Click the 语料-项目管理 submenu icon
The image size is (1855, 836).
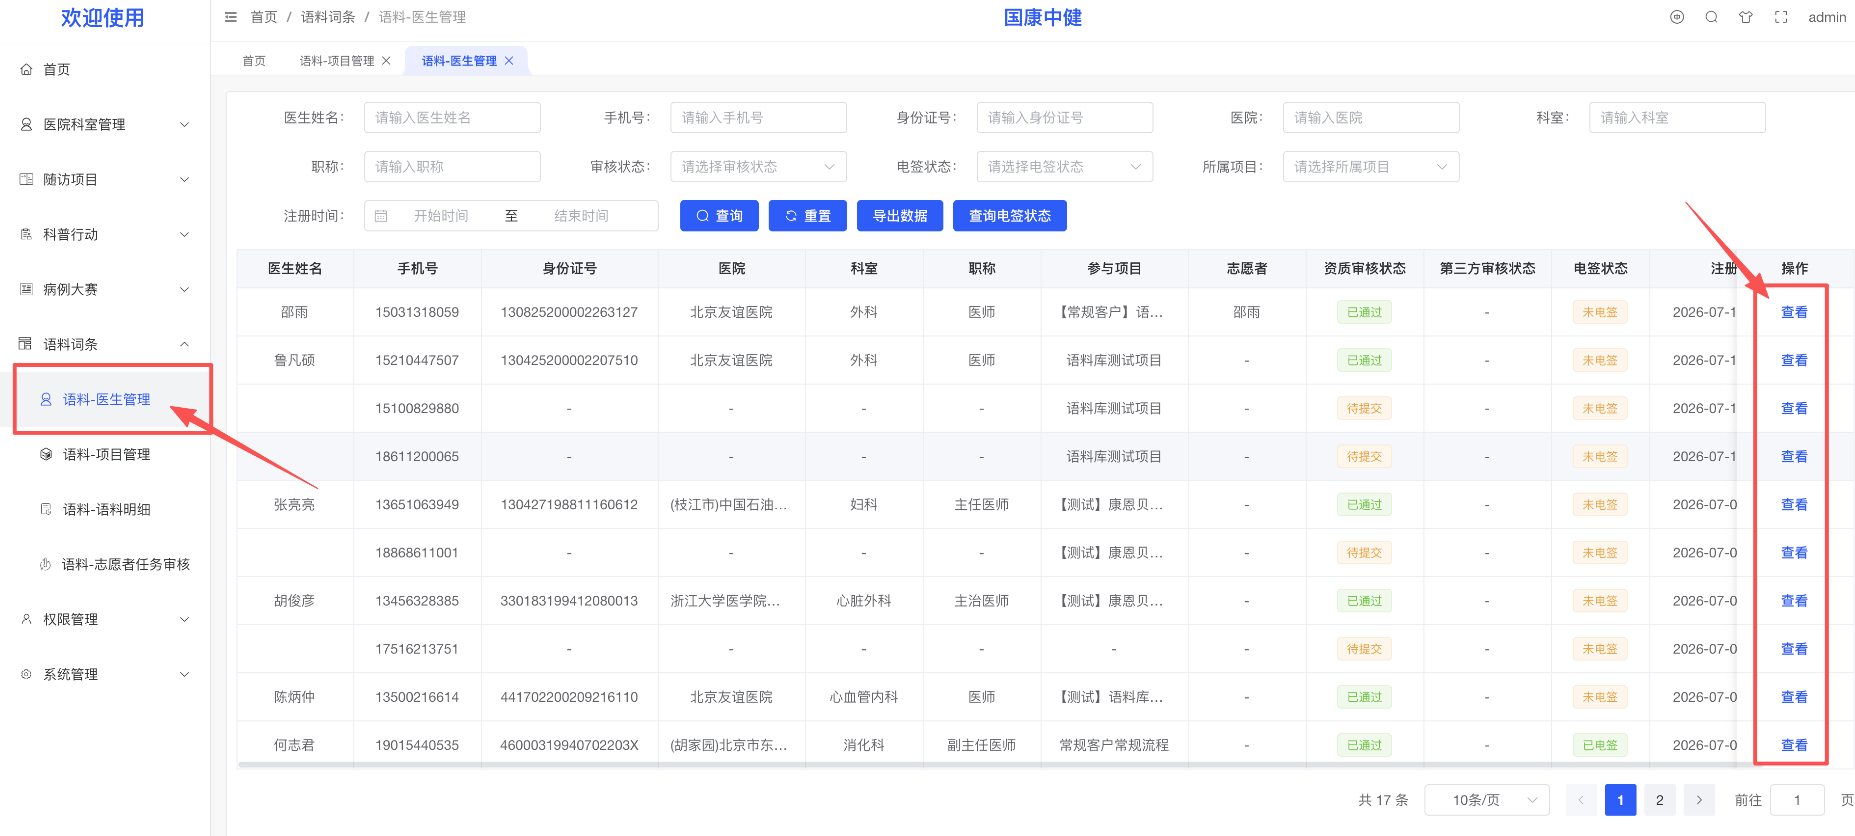(46, 454)
